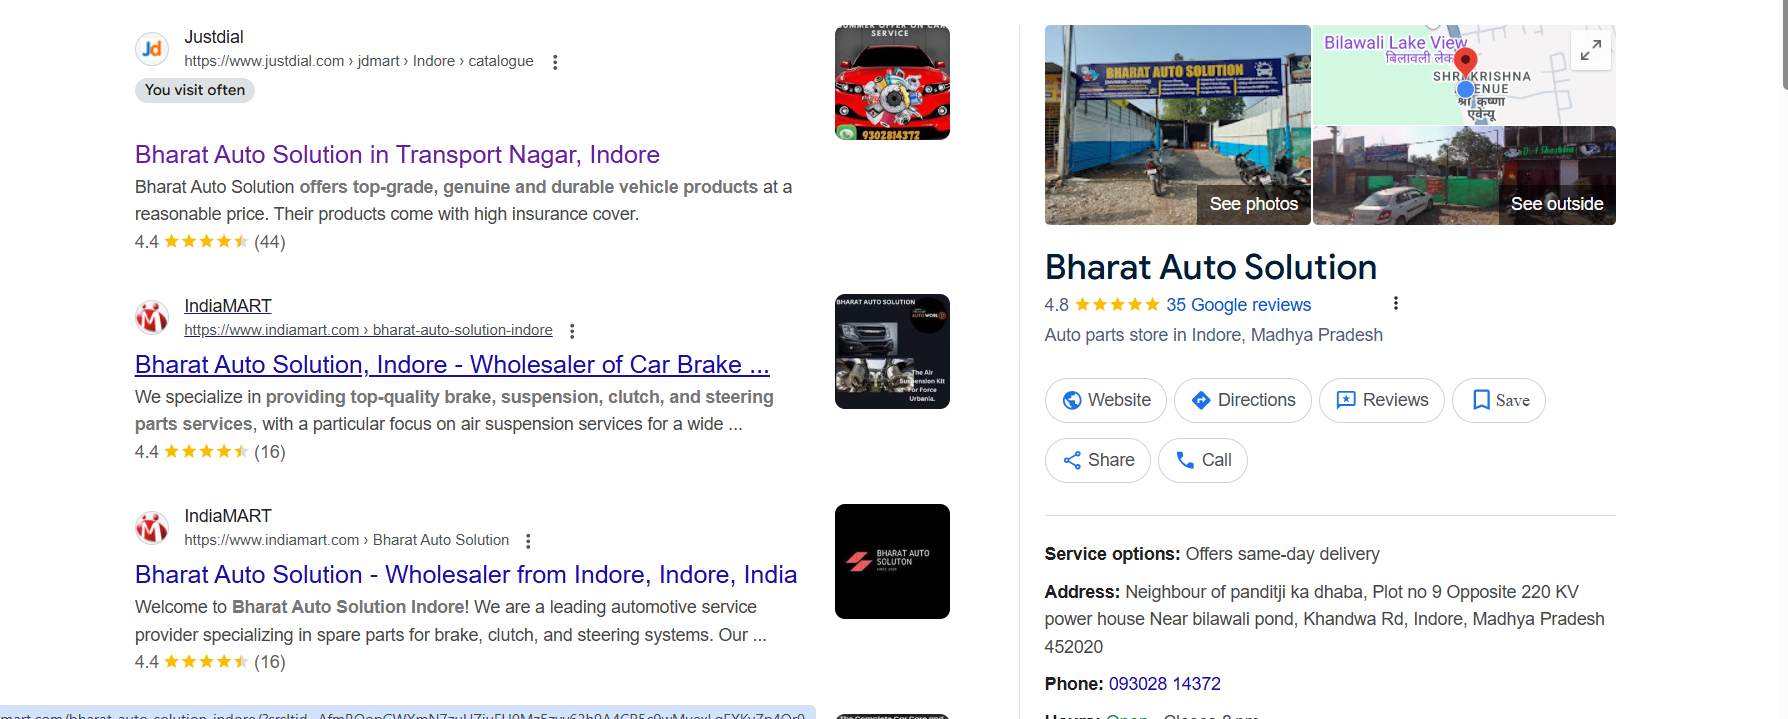The width and height of the screenshot is (1788, 719).
Task: Click the first IndiaMART favicon, above the Car Brake result
Action: (x=152, y=318)
